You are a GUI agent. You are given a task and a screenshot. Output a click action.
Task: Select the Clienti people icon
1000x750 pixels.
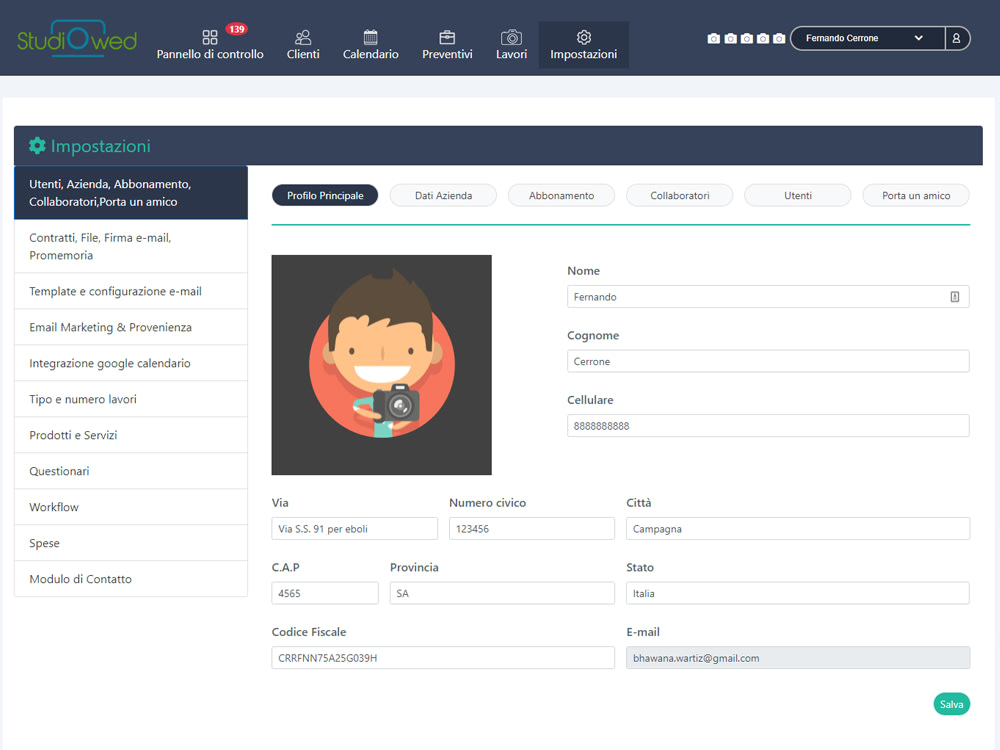(x=303, y=34)
